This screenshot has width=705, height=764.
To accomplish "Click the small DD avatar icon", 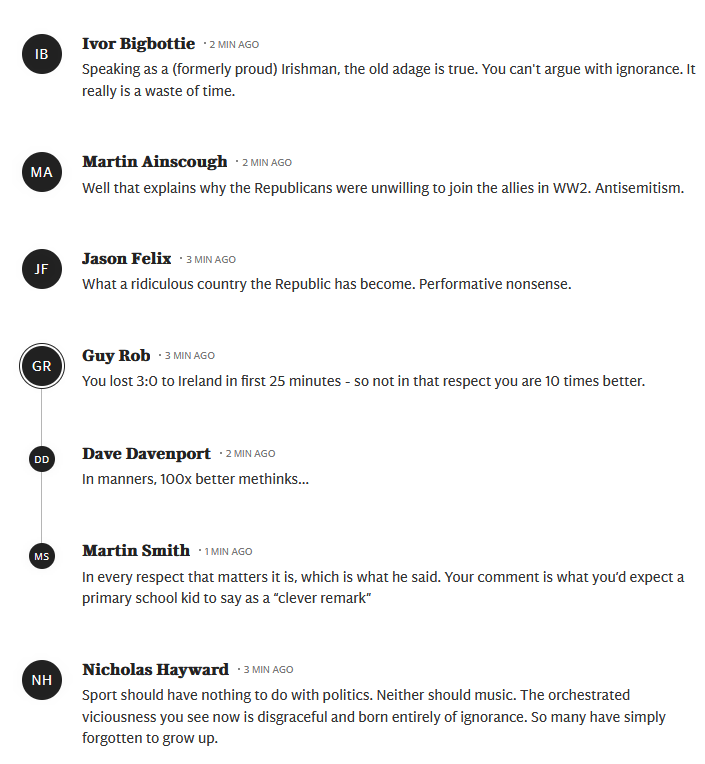I will pyautogui.click(x=42, y=459).
